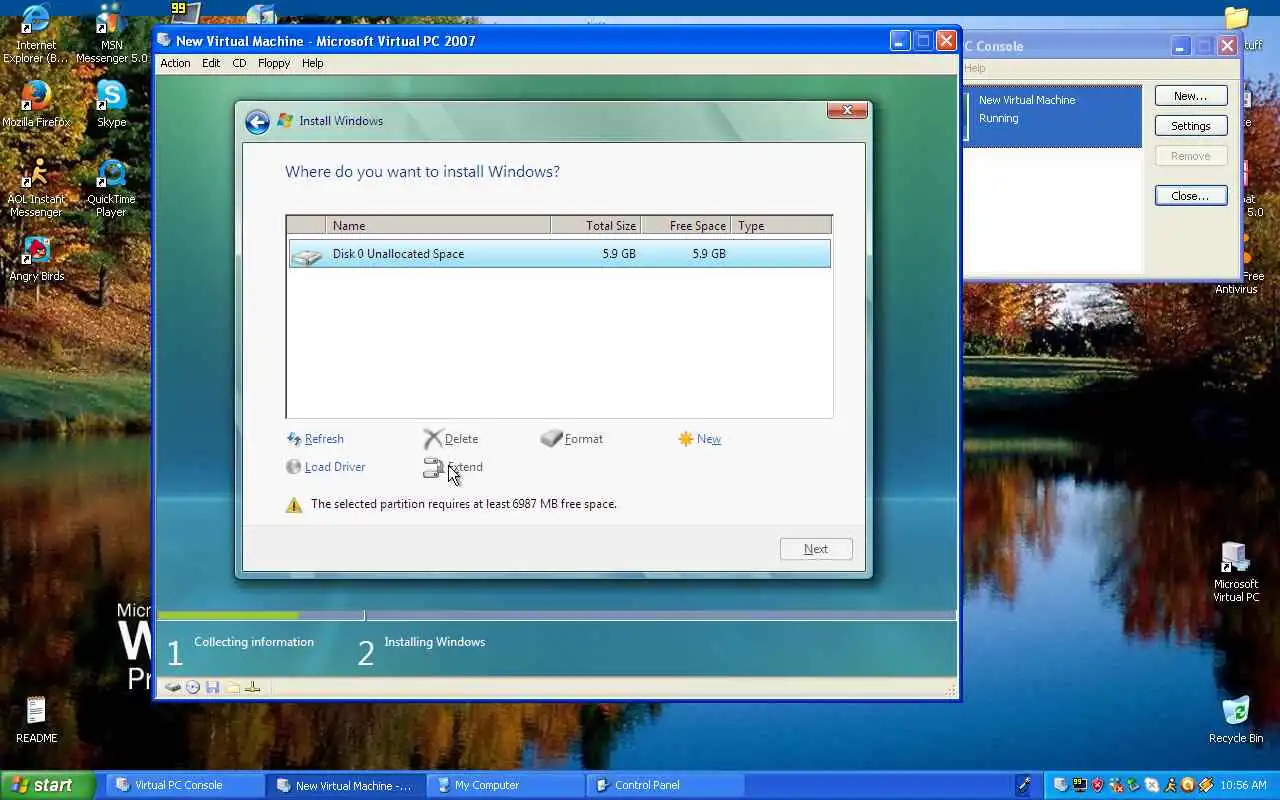Open QuickTime Player desktop icon
Image resolution: width=1280 pixels, height=800 pixels.
coord(111,188)
